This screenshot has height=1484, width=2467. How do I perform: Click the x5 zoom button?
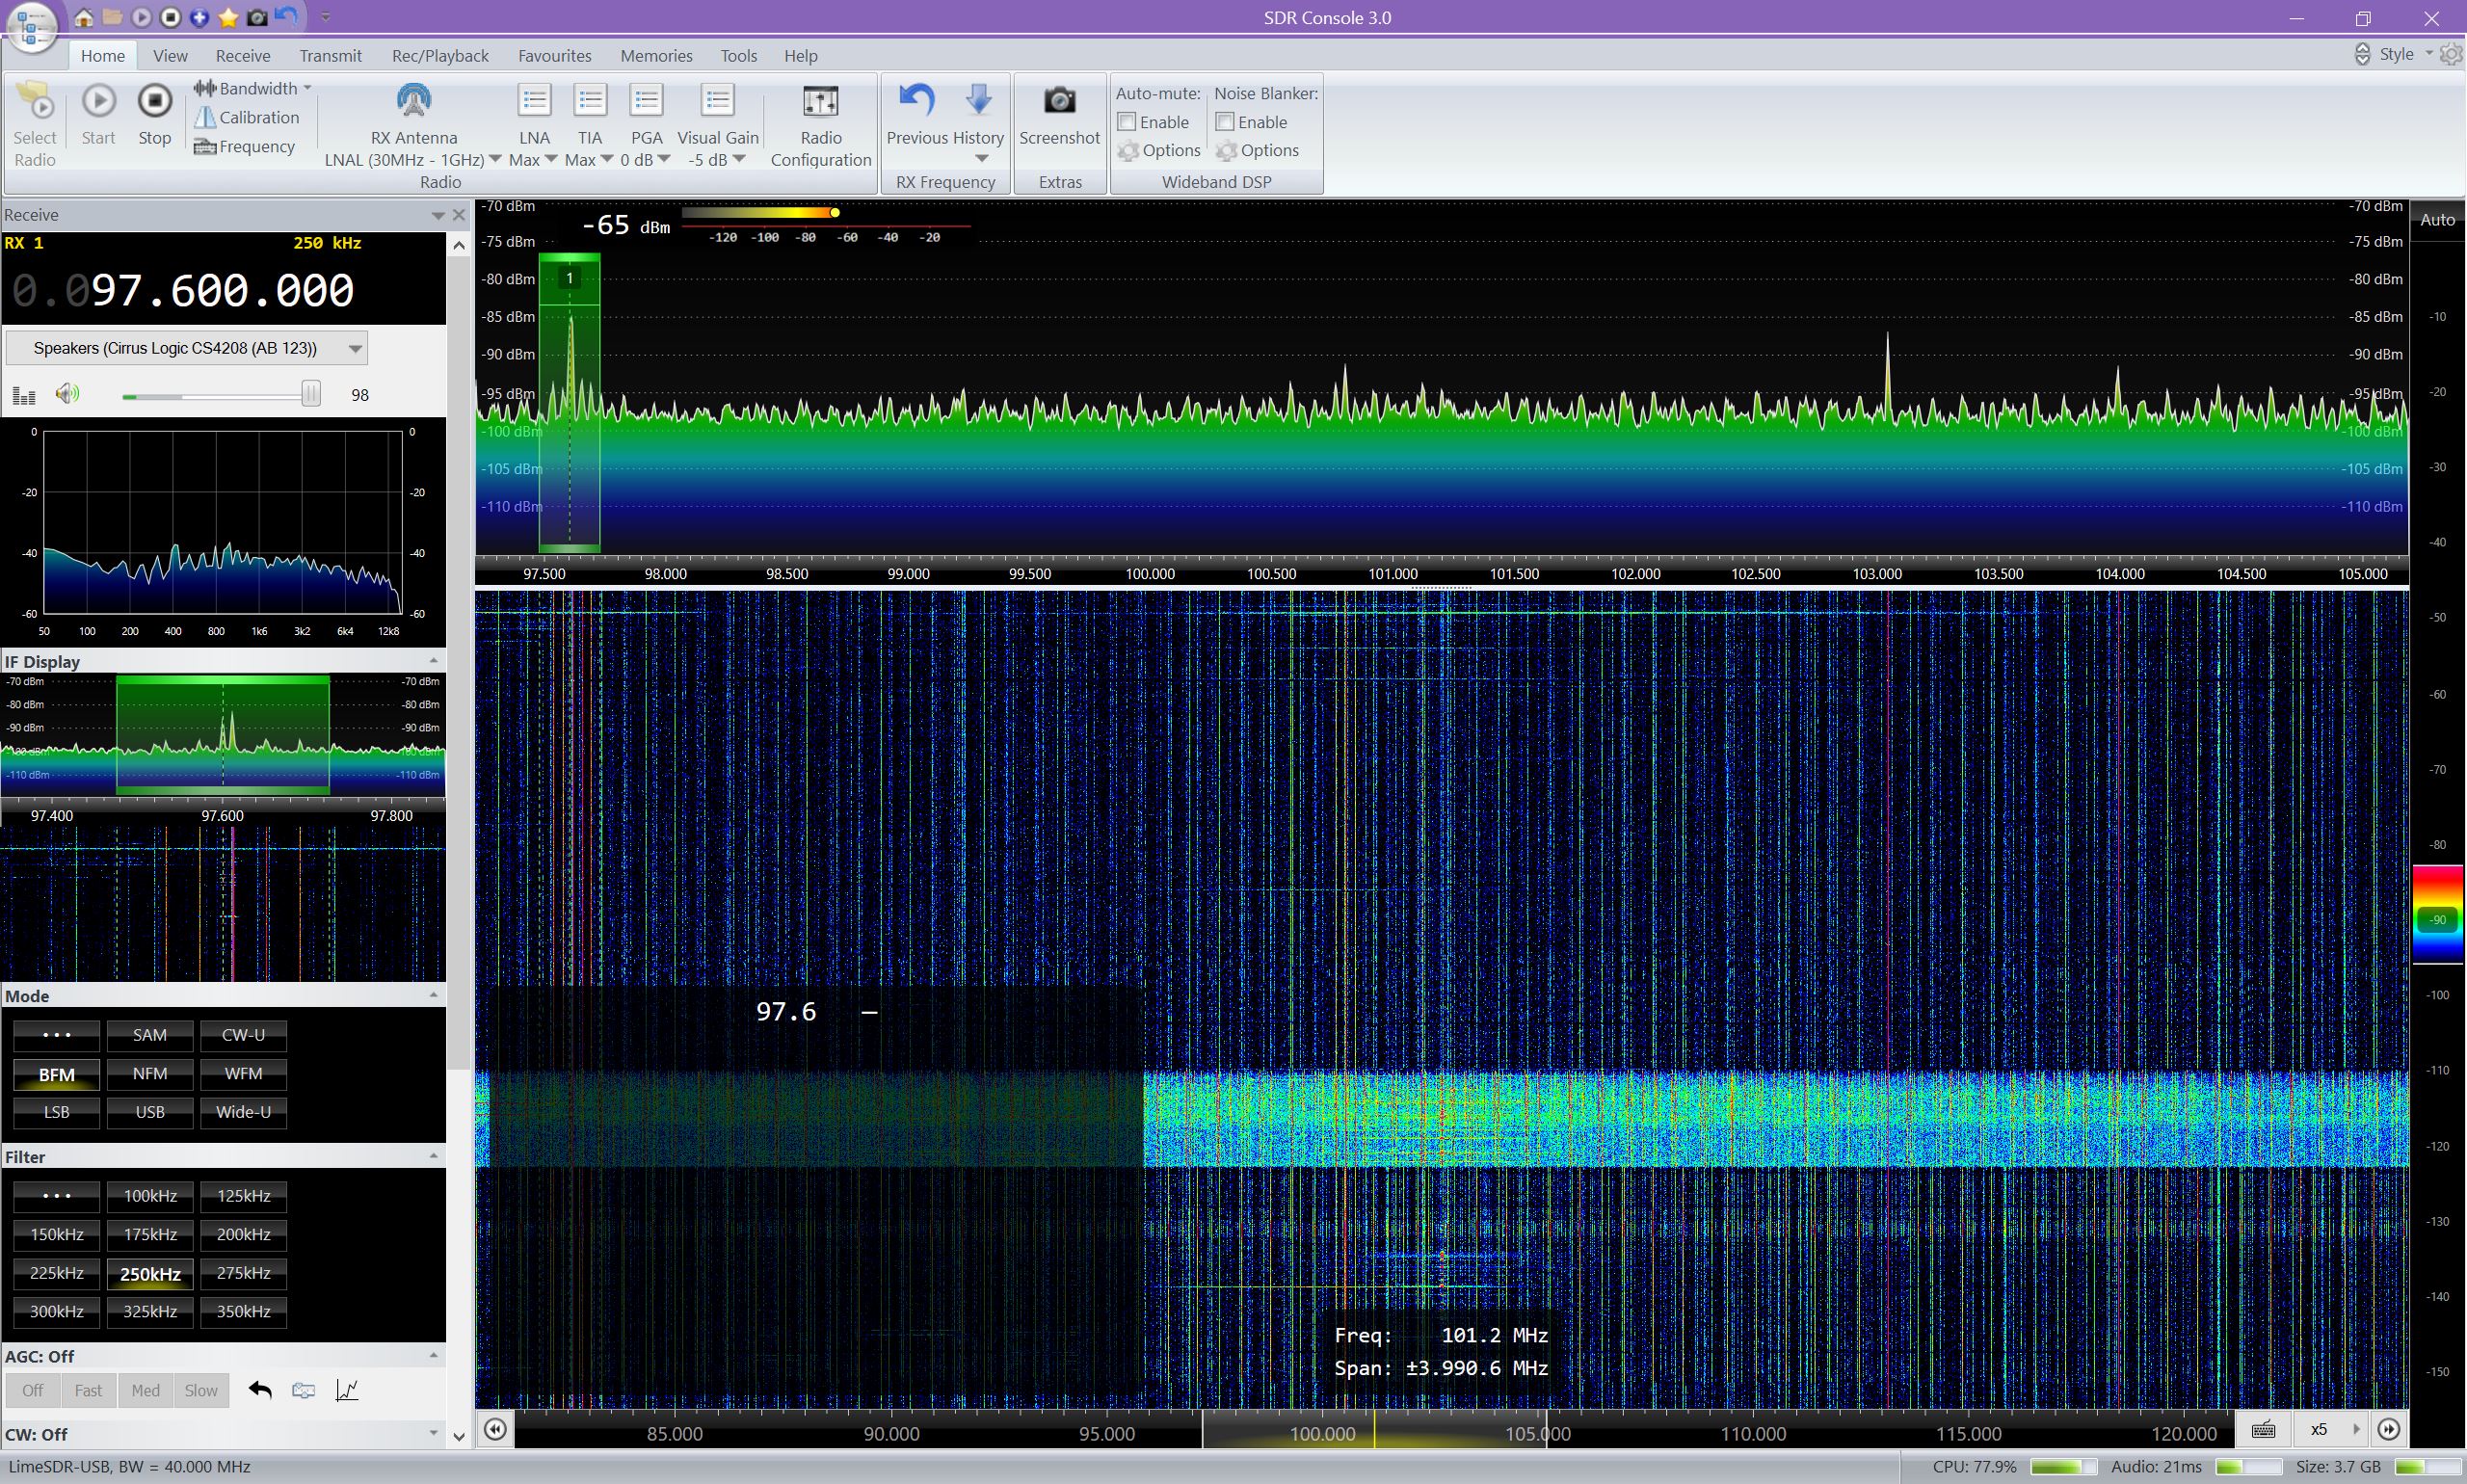2320,1429
